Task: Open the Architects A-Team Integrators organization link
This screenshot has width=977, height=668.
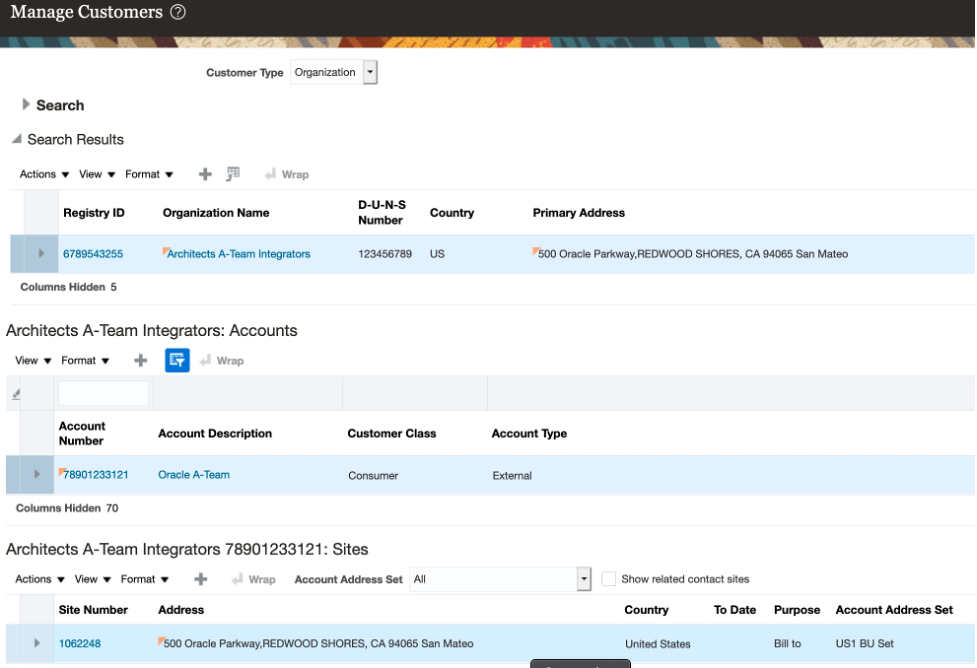Action: tap(238, 254)
